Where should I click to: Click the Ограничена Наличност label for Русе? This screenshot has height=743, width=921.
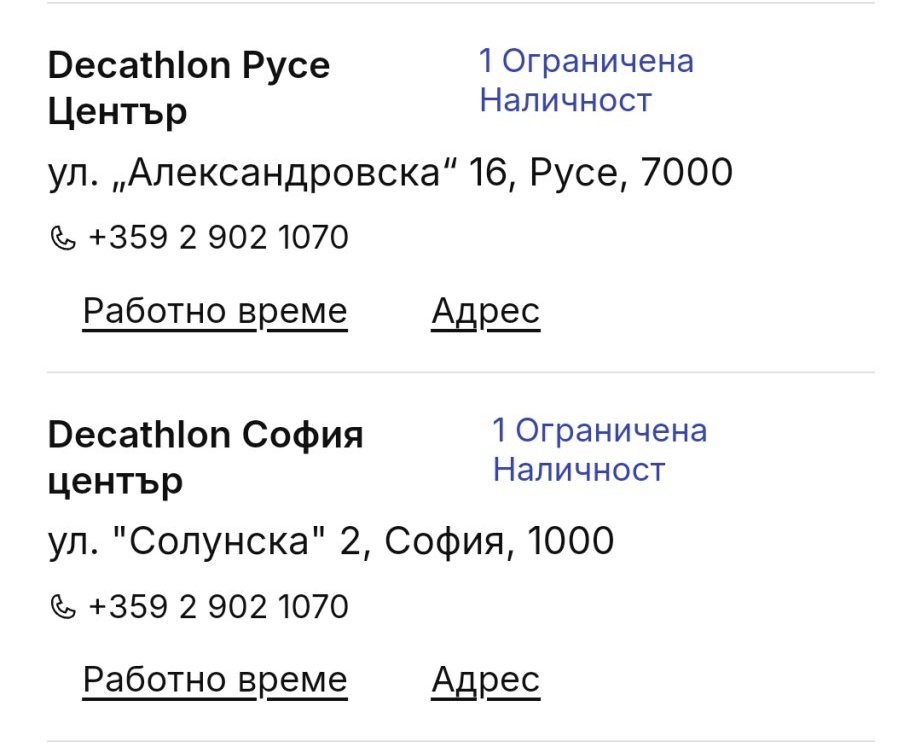586,80
